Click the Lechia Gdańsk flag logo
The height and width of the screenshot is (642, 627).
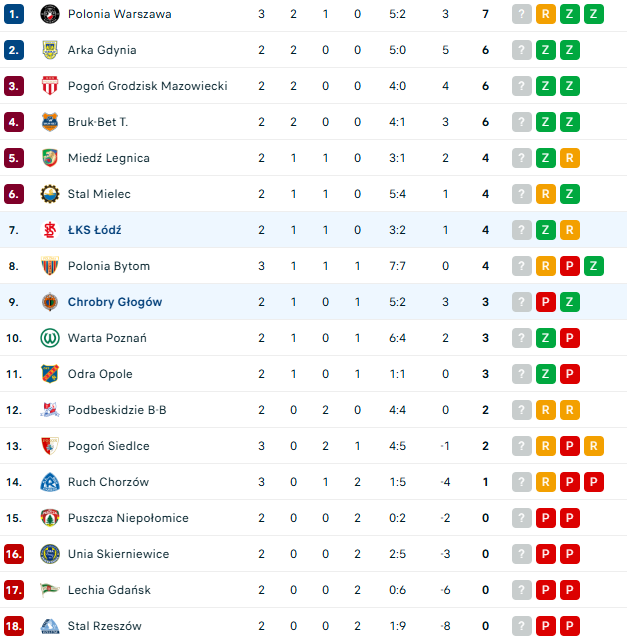[50, 590]
